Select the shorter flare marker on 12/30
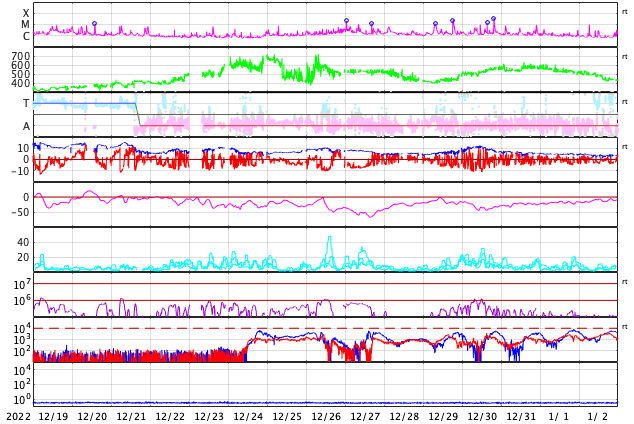Screen dimensions: 634x424 [x=487, y=23]
